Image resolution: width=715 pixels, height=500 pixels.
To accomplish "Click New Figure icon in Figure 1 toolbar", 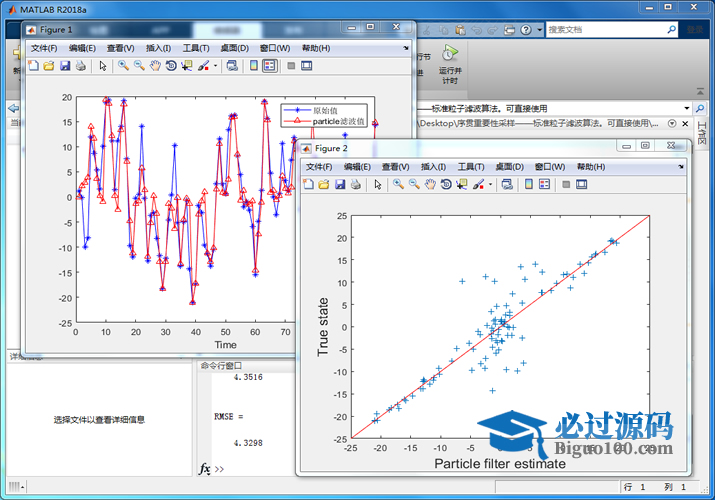I will click(33, 66).
